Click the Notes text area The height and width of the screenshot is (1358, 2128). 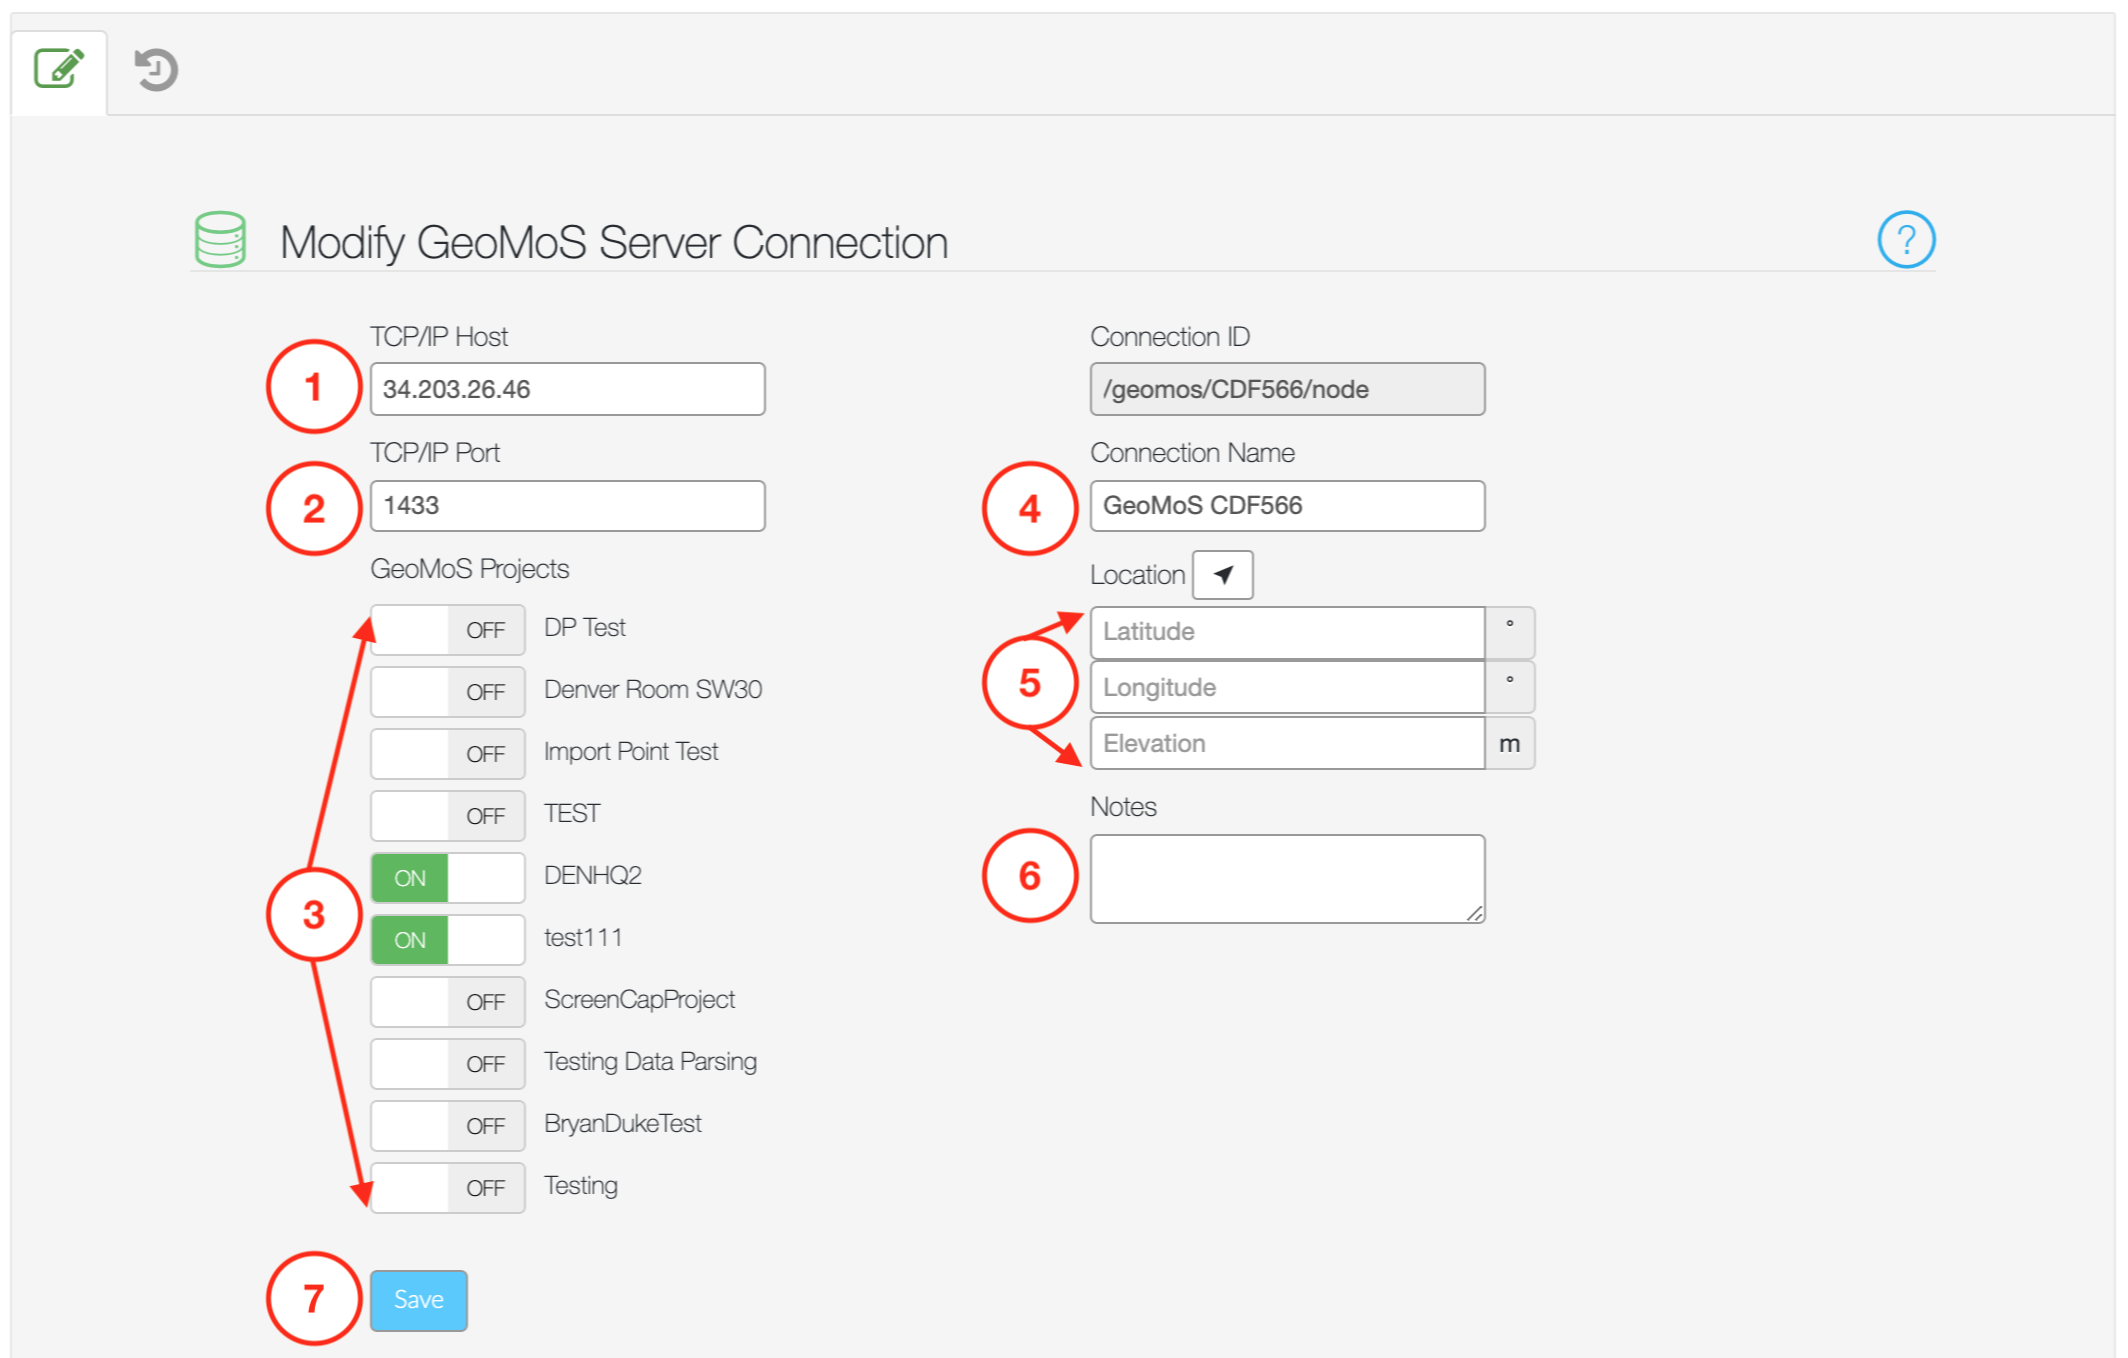point(1287,879)
